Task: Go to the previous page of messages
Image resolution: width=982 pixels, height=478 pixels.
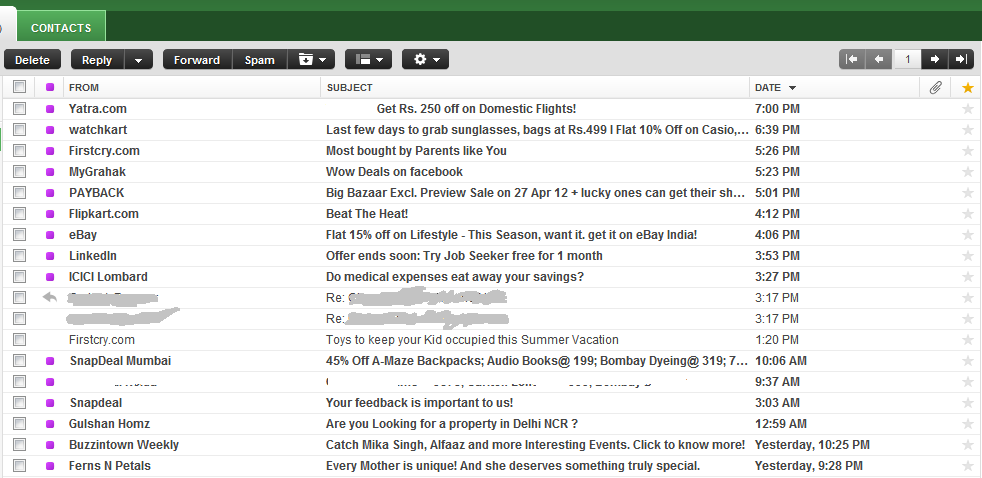Action: pos(879,60)
